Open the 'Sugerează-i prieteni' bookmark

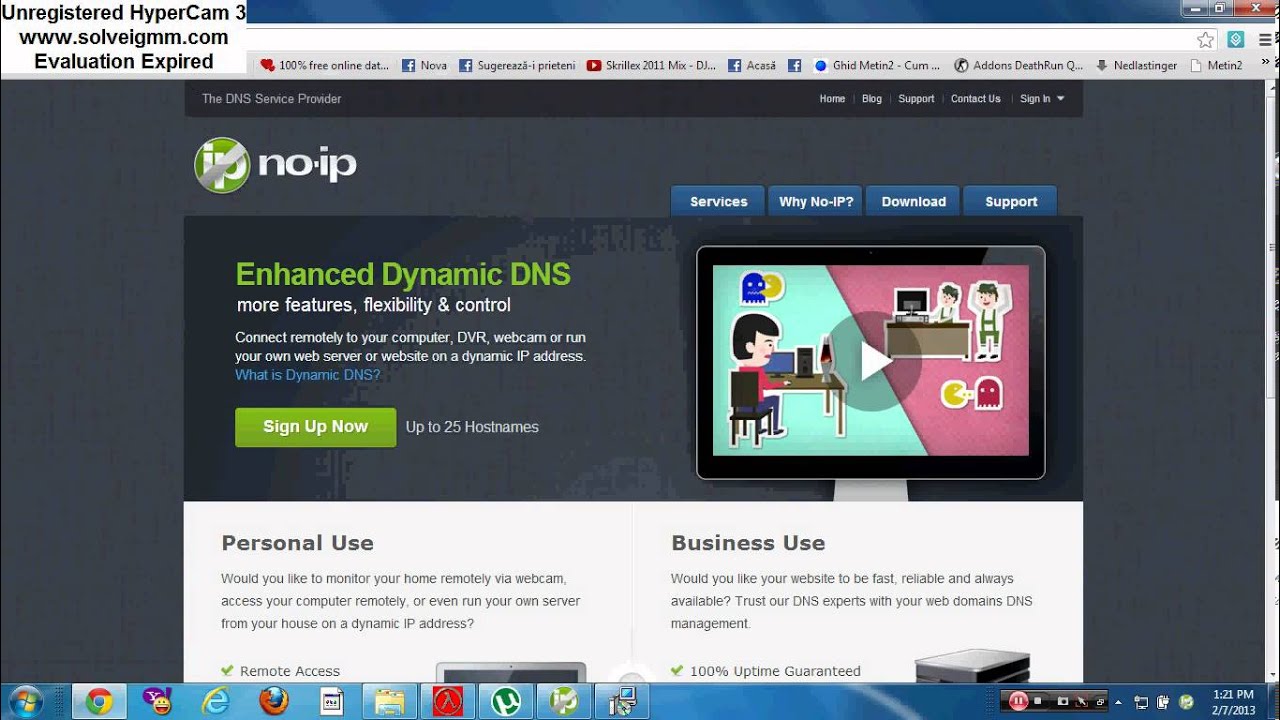[517, 65]
